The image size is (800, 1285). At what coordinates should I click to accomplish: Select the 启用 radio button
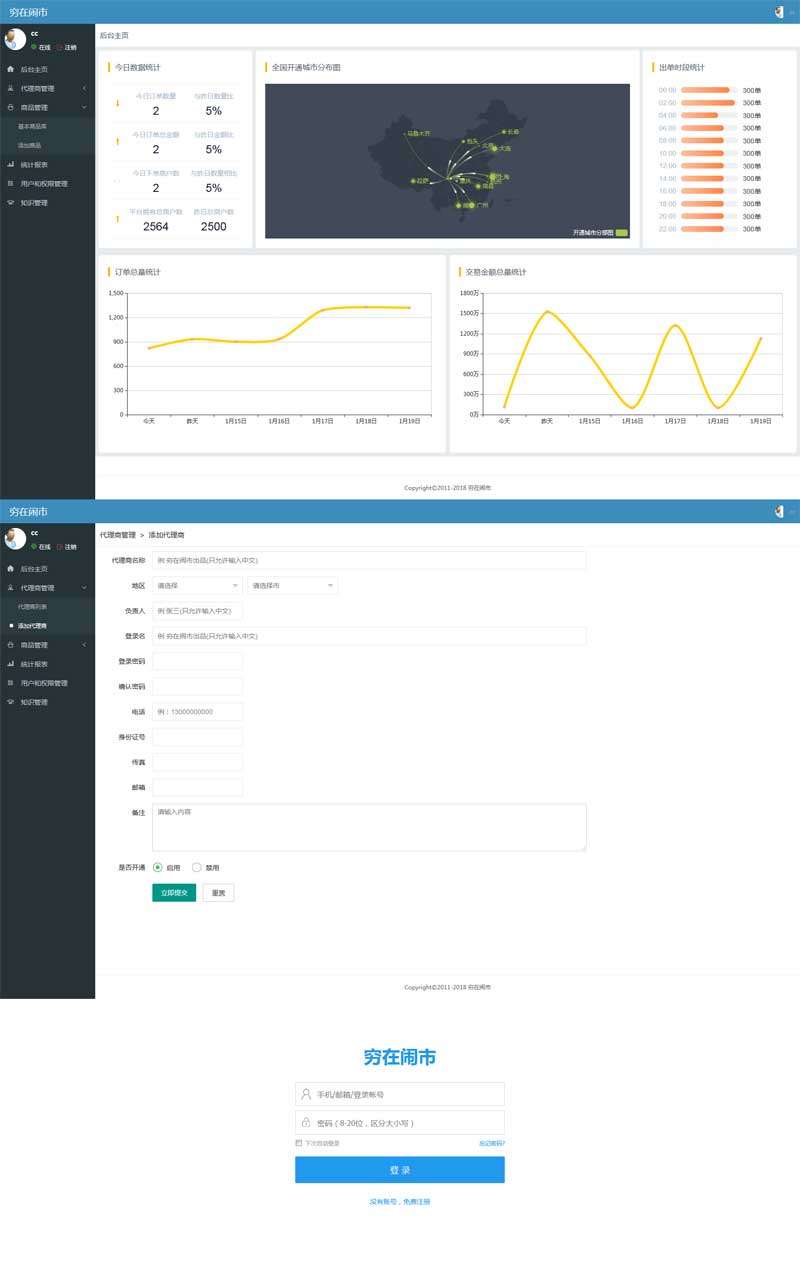click(x=158, y=867)
